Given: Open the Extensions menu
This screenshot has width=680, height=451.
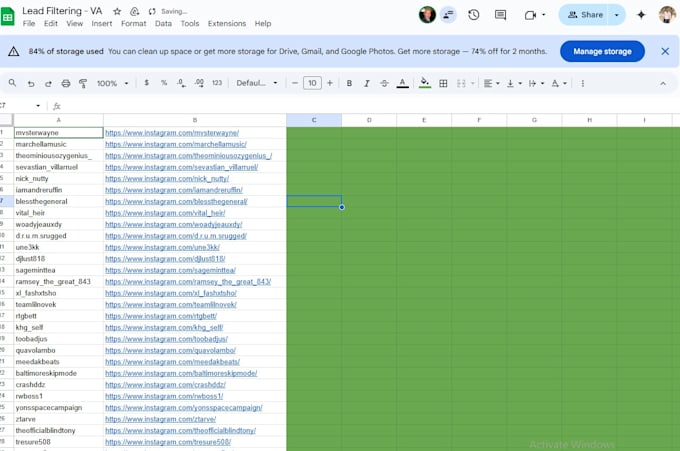Looking at the screenshot, I should (x=227, y=23).
